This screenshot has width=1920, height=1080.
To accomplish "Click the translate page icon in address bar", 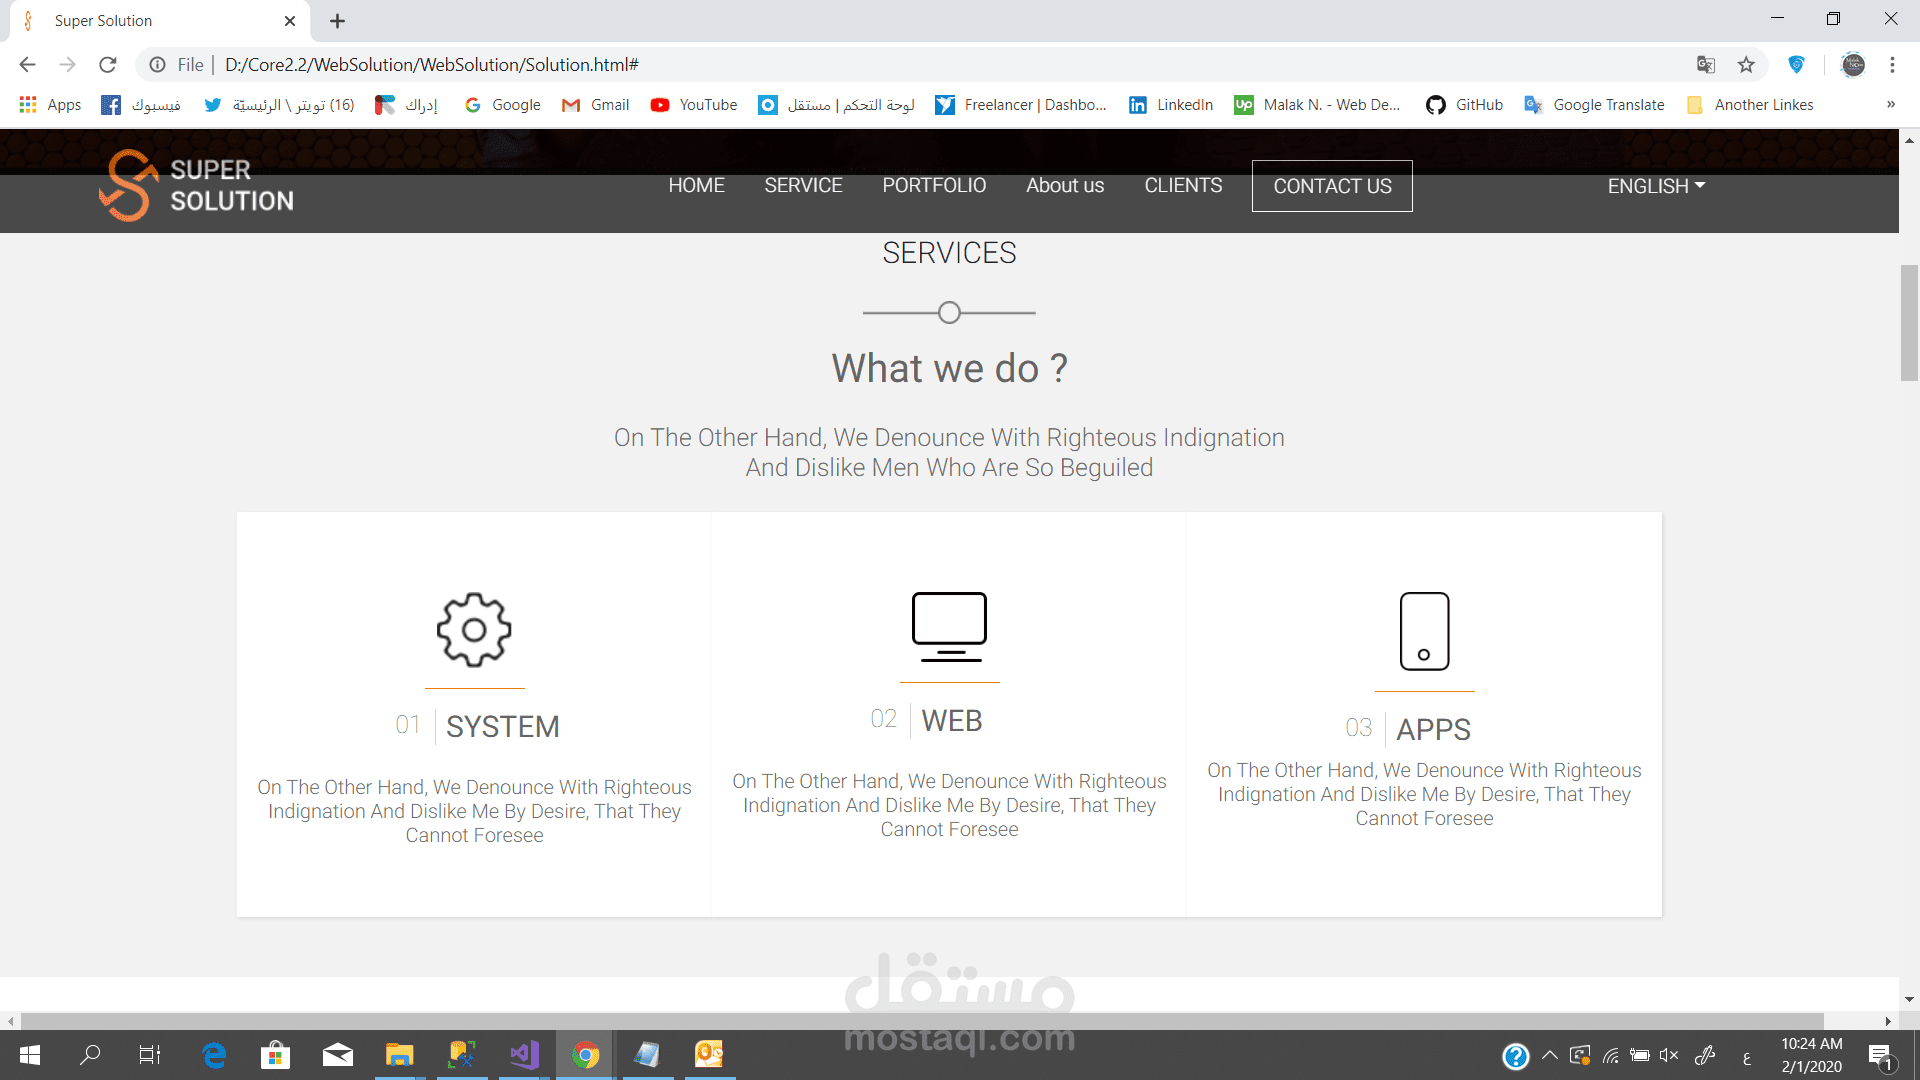I will click(x=1706, y=65).
